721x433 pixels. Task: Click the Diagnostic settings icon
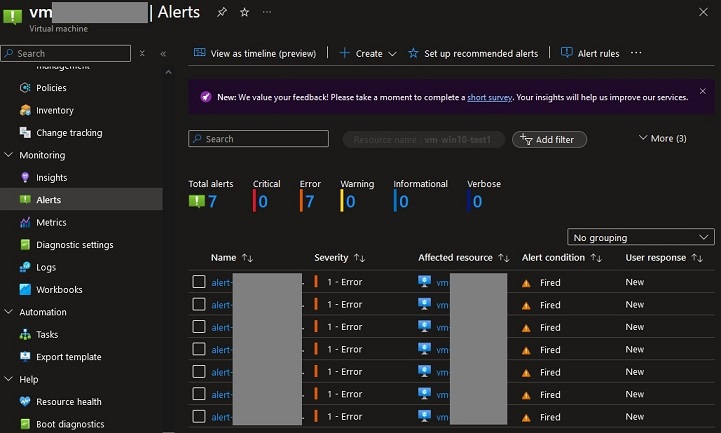(x=25, y=245)
